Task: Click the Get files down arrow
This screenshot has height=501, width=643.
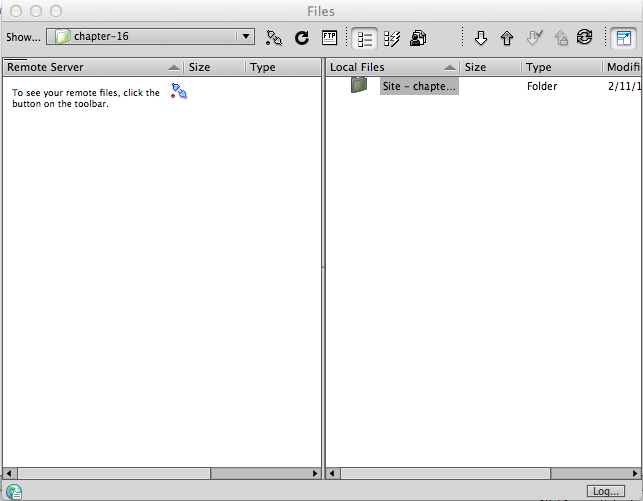Action: click(480, 38)
